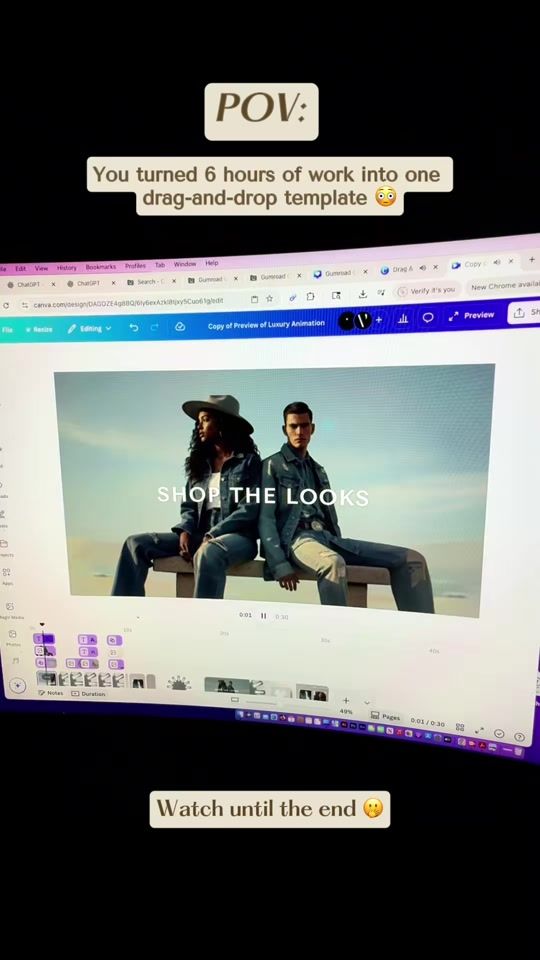Click the circled checkmark icon in bottom bar
This screenshot has height=960, width=540.
(499, 733)
